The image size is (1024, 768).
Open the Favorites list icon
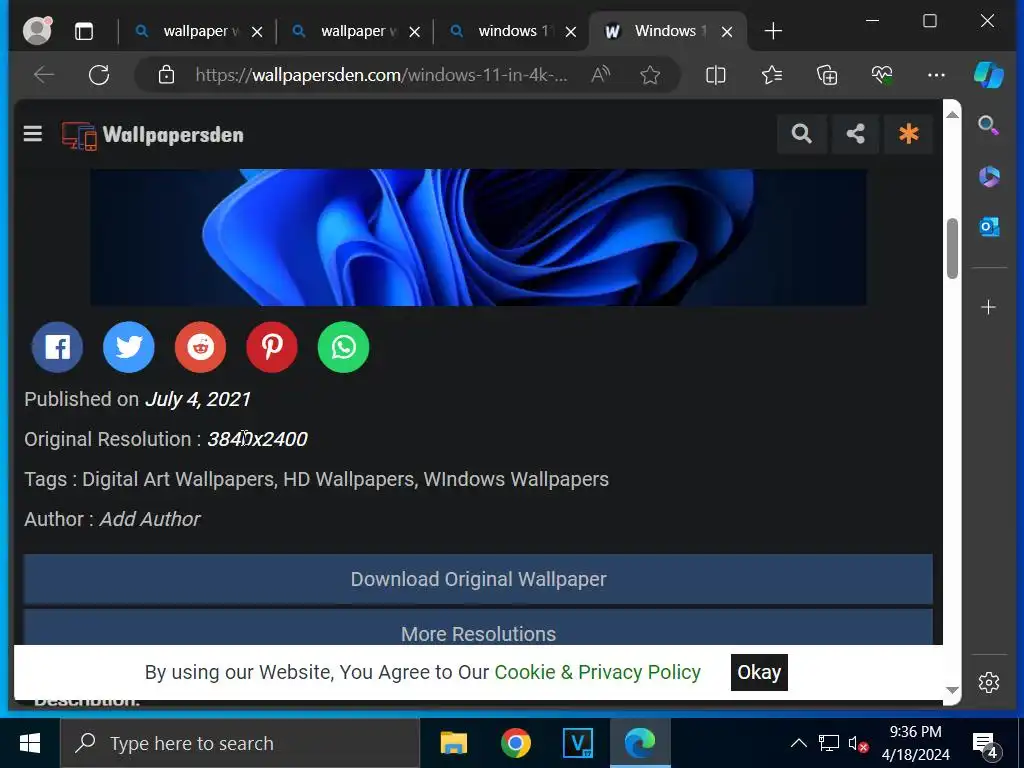[772, 75]
